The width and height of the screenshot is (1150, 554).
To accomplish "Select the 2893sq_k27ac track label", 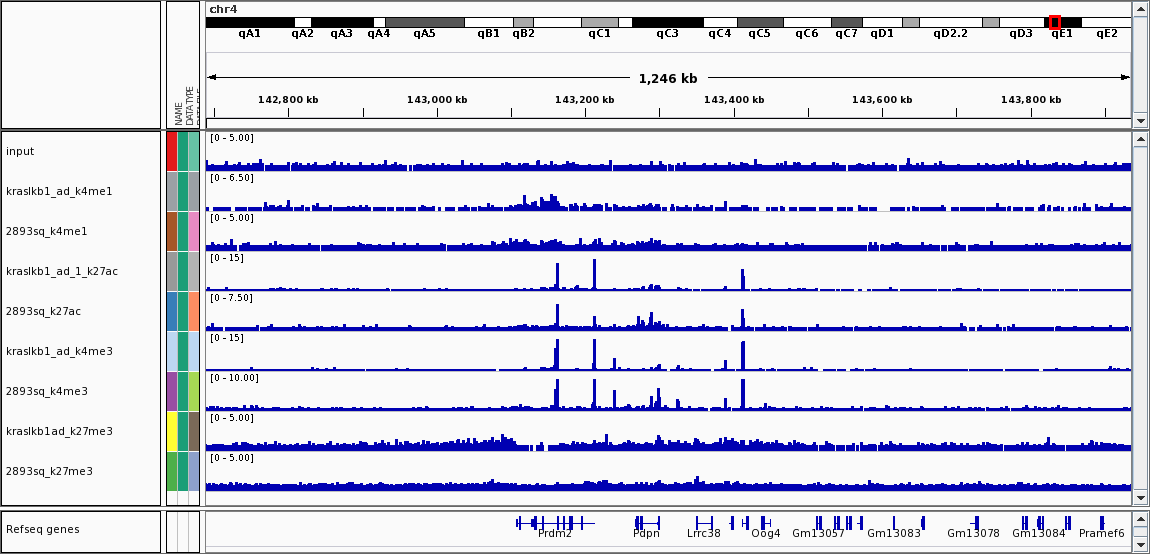I will 43,311.
